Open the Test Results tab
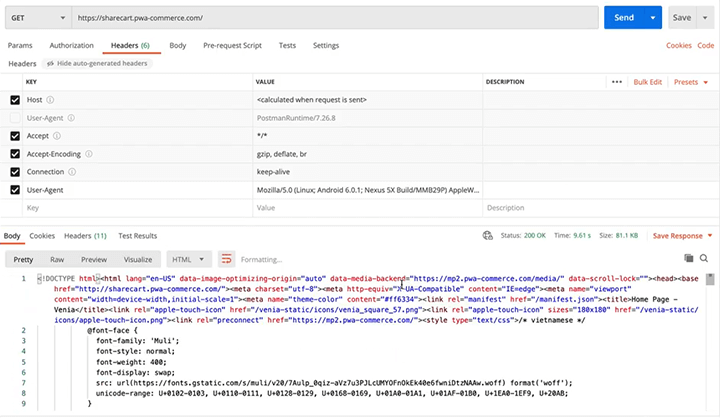This screenshot has width=720, height=418. tap(138, 236)
